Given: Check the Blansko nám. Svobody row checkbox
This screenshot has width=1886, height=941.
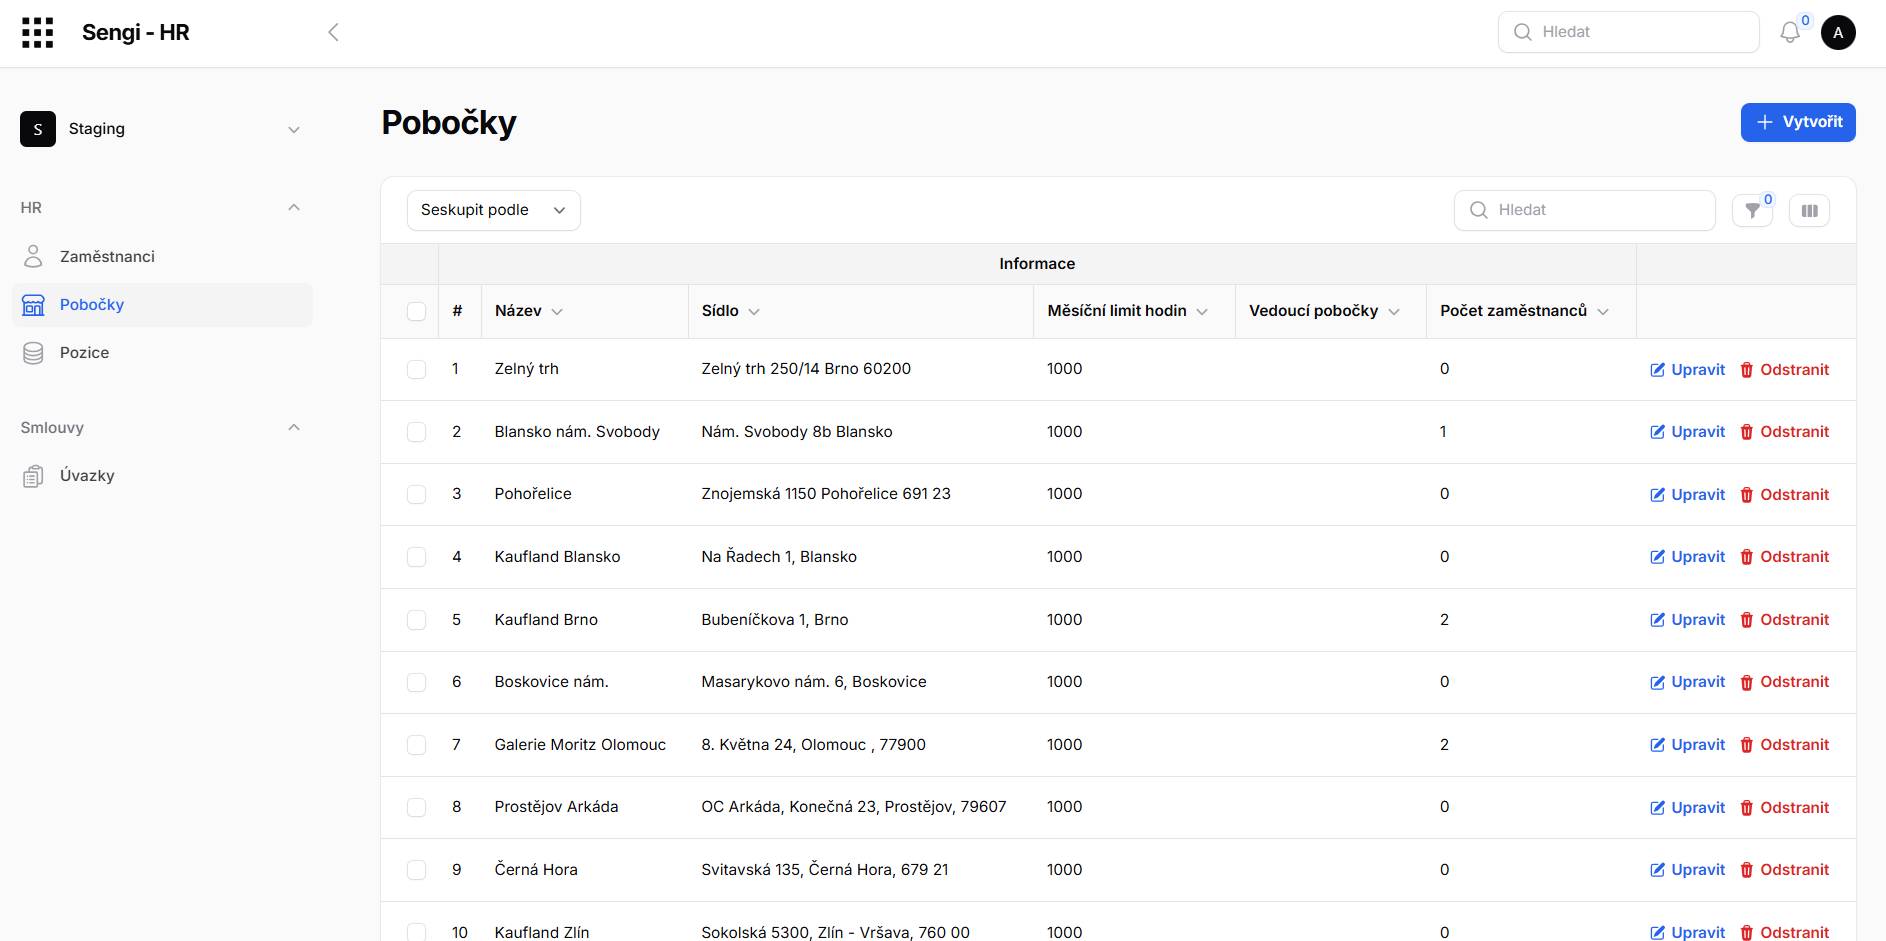Looking at the screenshot, I should (417, 432).
